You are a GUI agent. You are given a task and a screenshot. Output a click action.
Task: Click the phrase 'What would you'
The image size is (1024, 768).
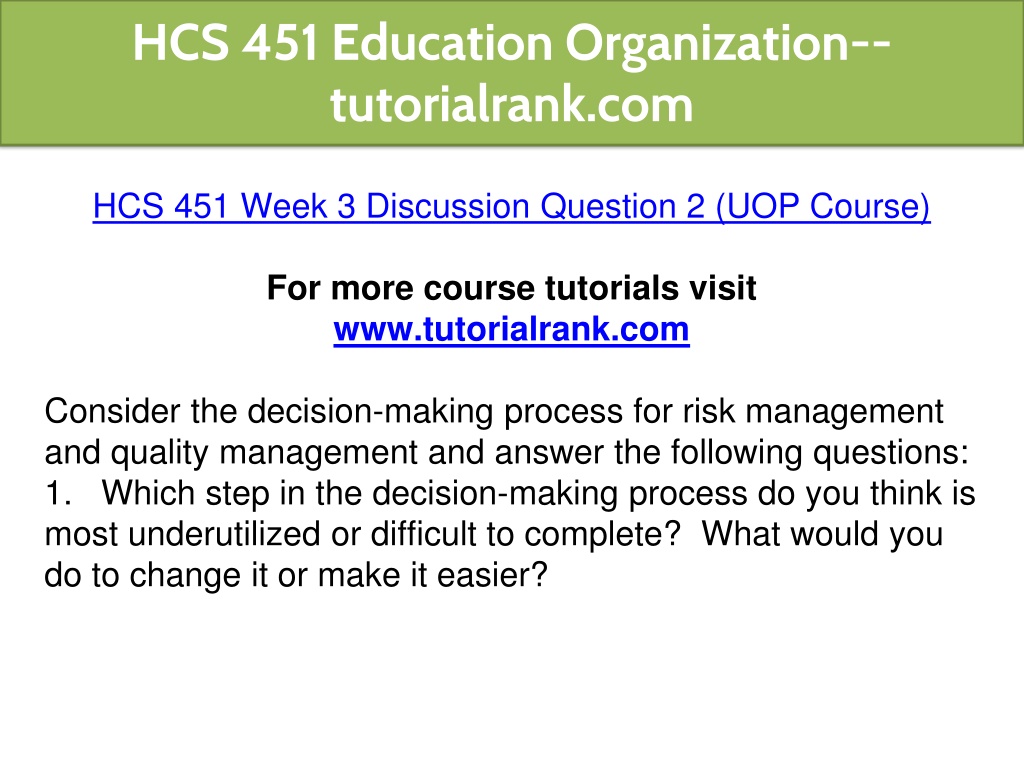tap(822, 535)
